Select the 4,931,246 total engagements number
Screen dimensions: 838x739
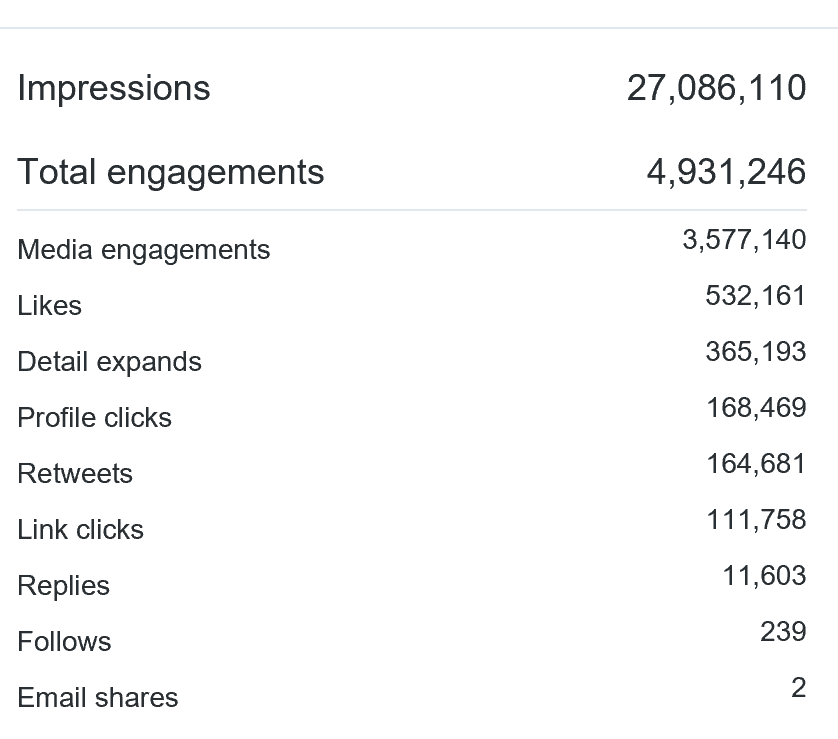726,172
